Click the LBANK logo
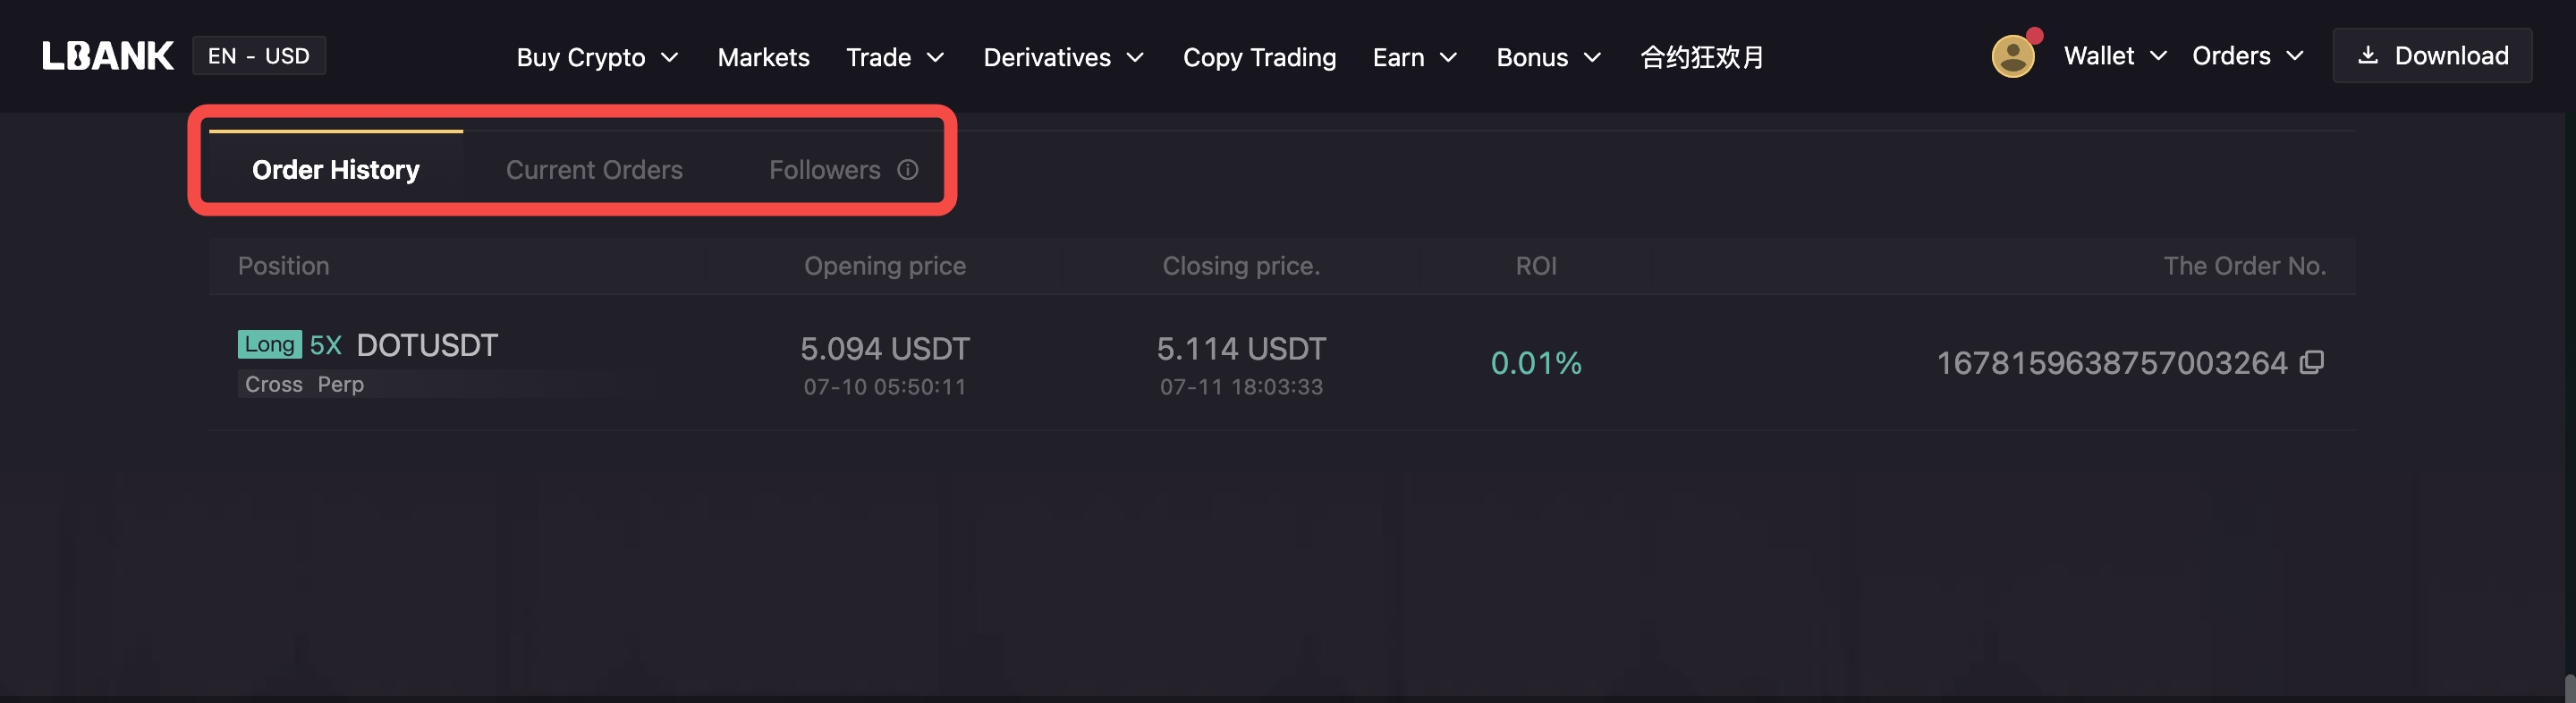2576x703 pixels. pos(108,56)
